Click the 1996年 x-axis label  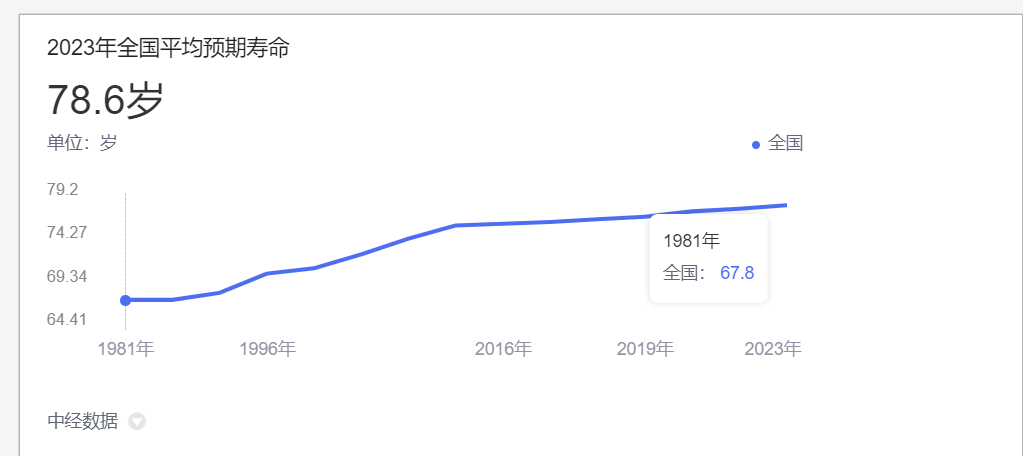(267, 349)
